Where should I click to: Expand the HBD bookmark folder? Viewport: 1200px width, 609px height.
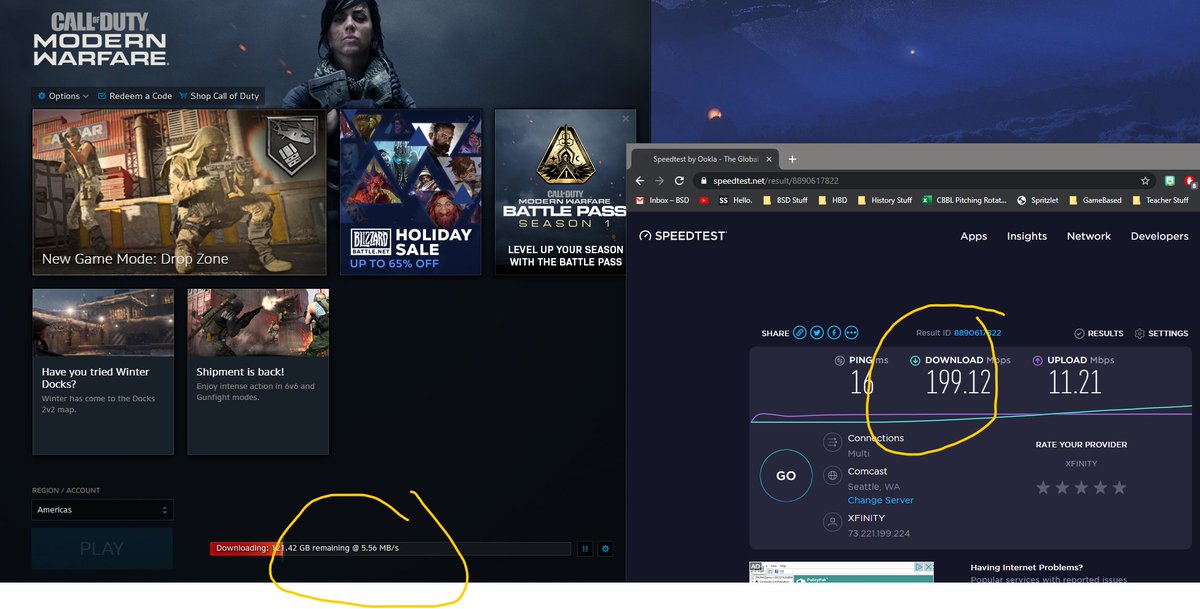[832, 200]
